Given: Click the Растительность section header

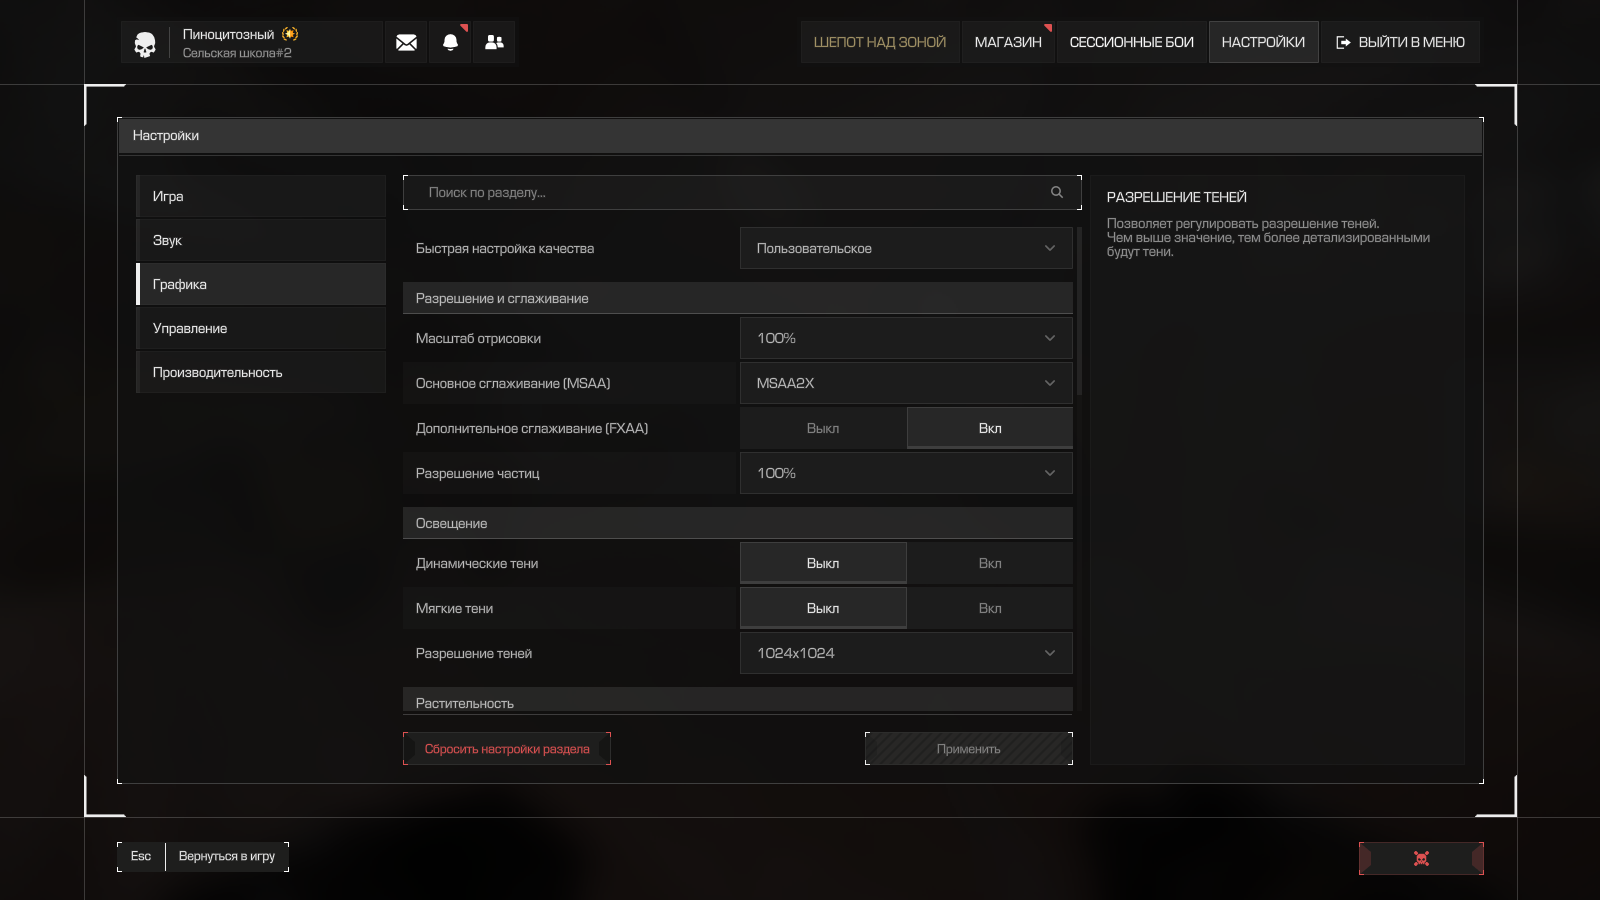Looking at the screenshot, I should click(x=738, y=701).
